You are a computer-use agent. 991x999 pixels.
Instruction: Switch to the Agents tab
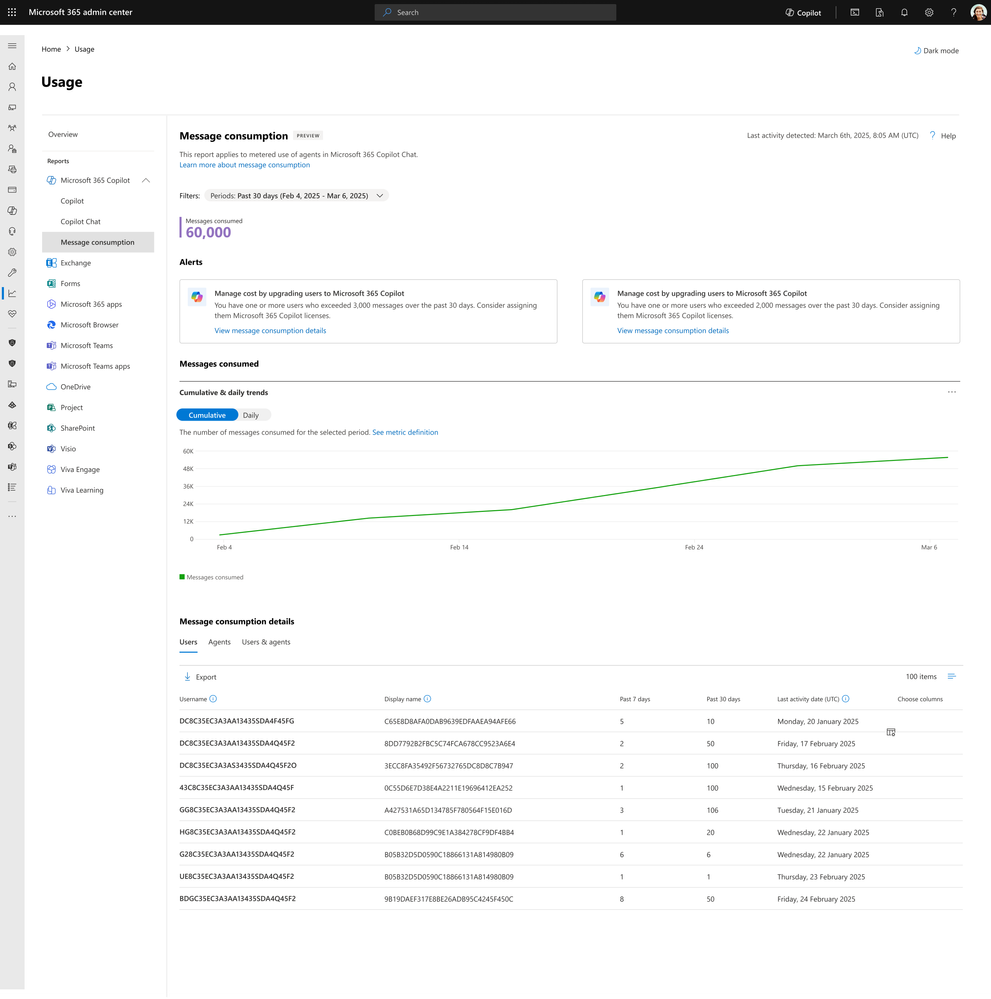tap(219, 642)
